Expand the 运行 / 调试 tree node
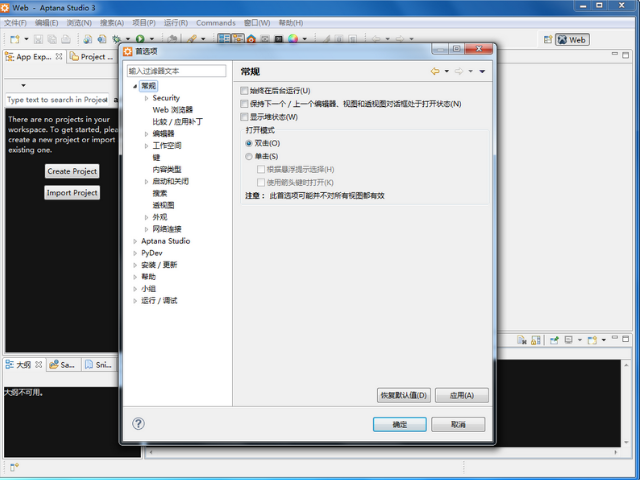This screenshot has height=480, width=641. click(135, 301)
